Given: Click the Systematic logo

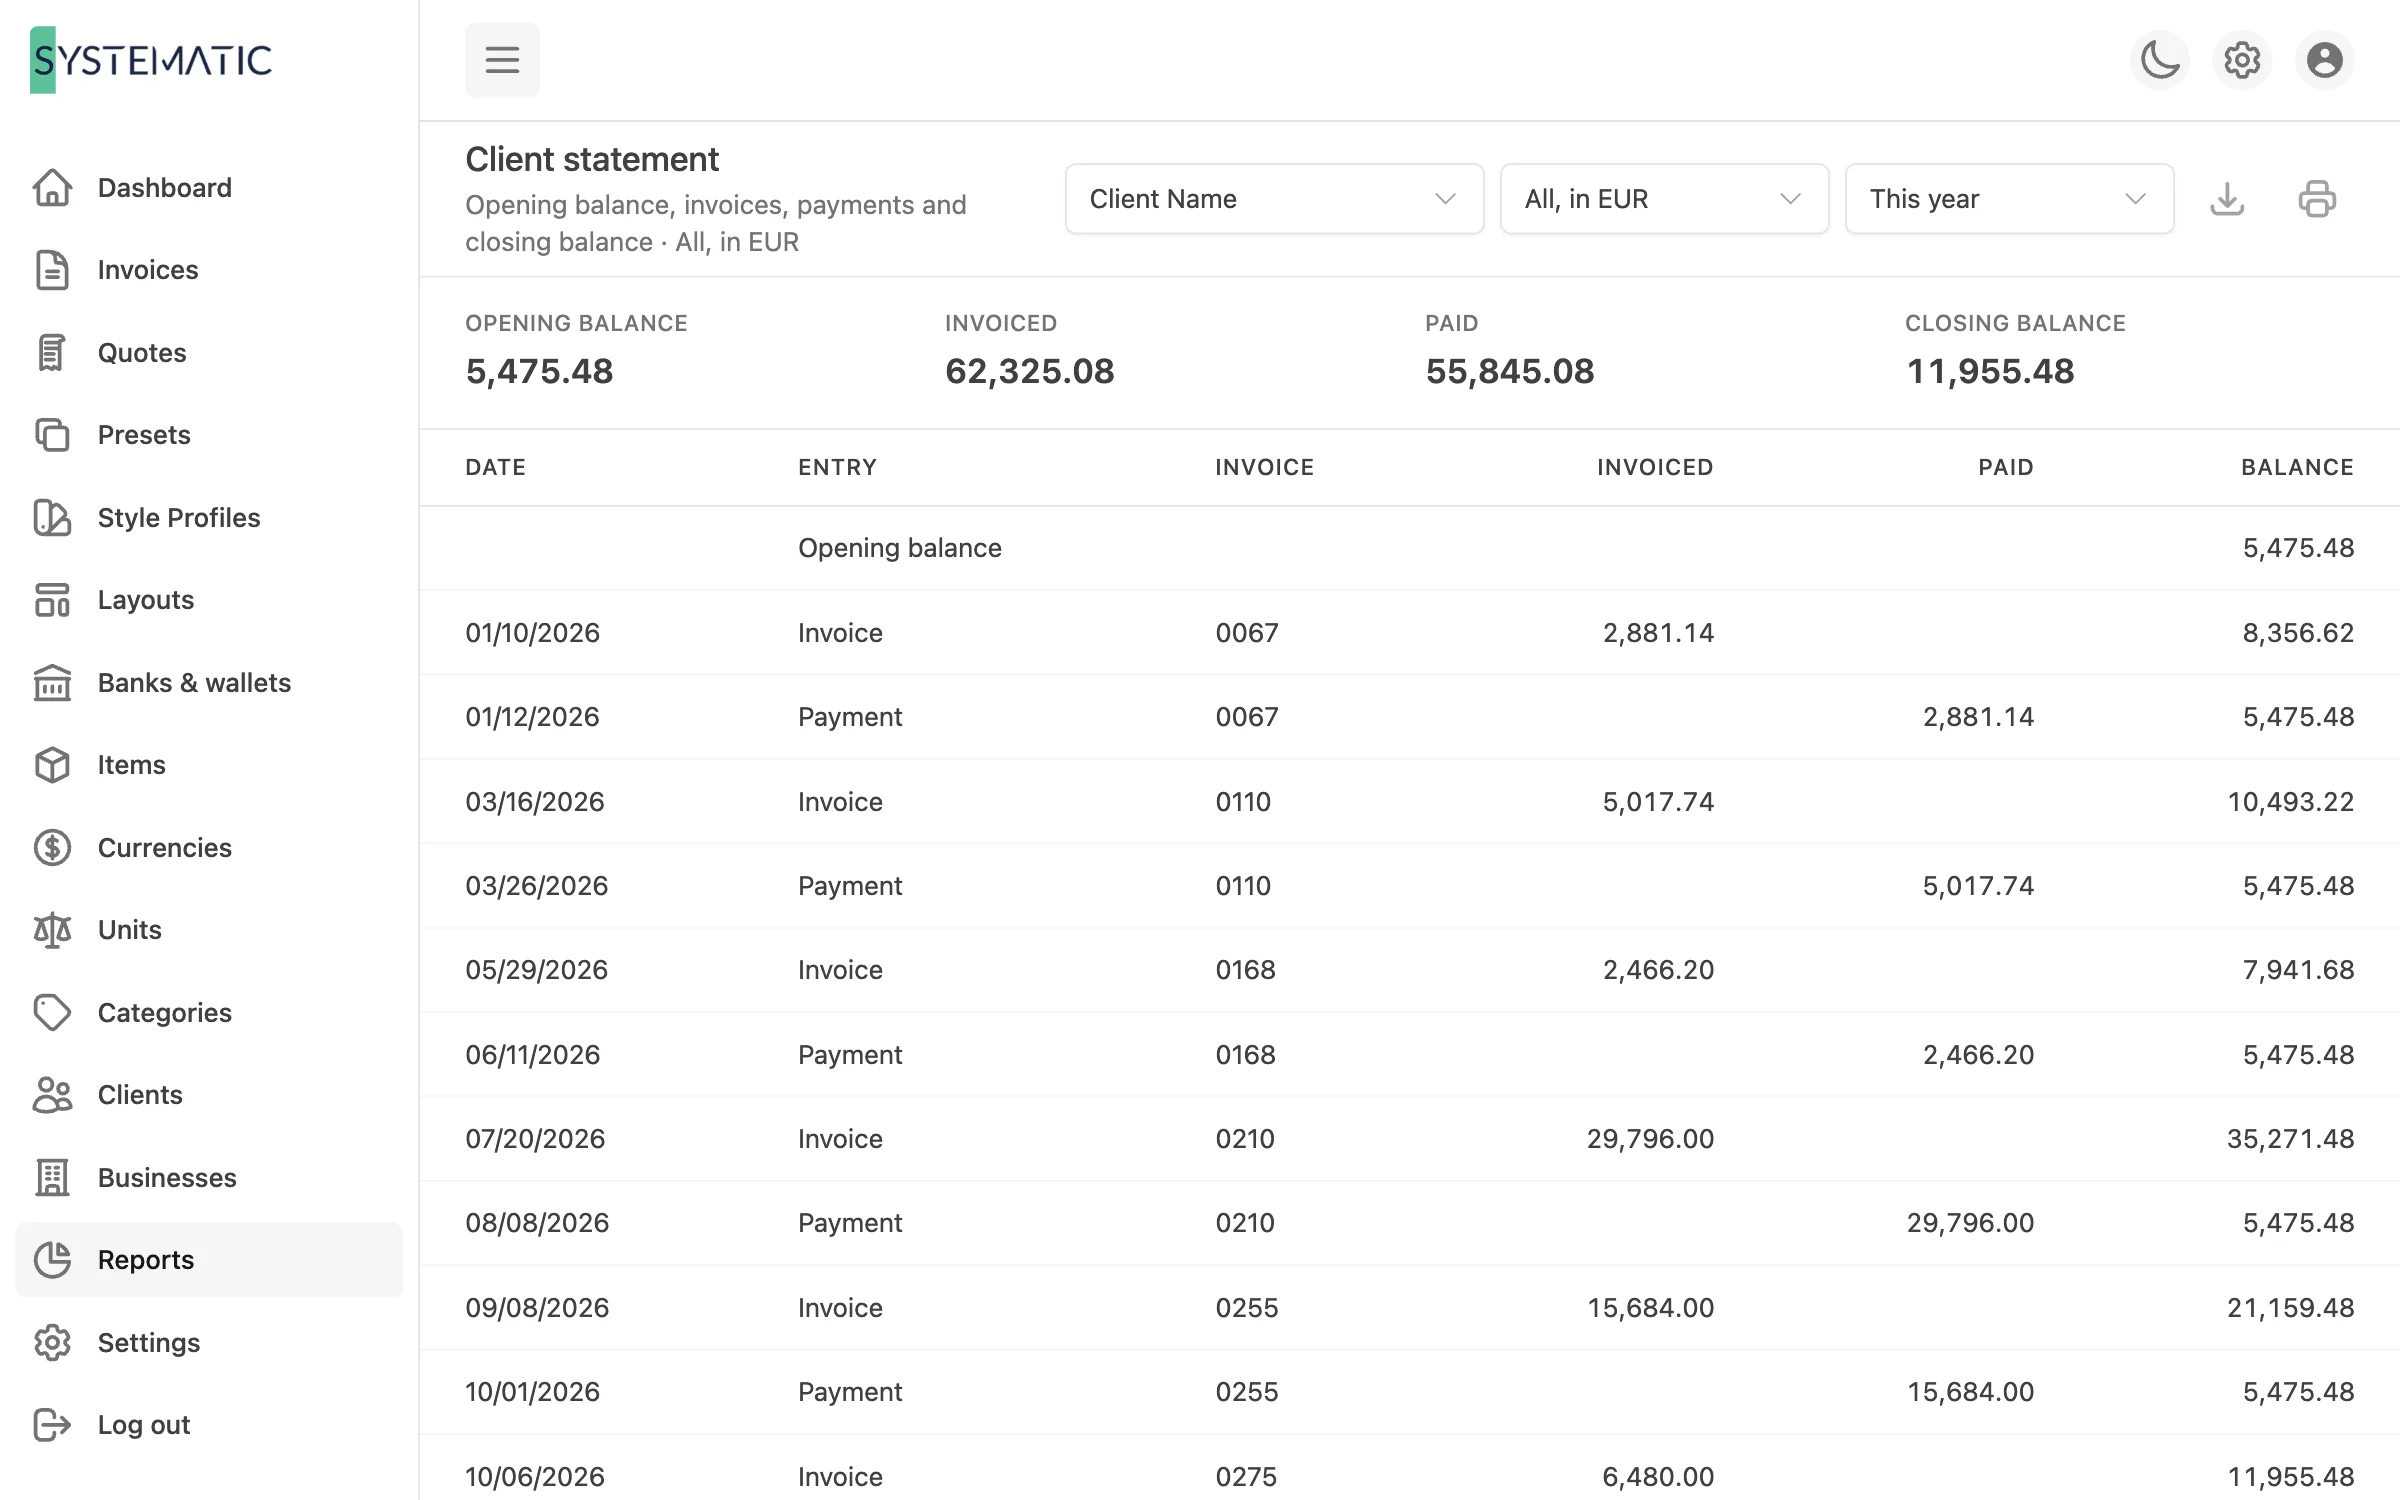Looking at the screenshot, I should pyautogui.click(x=151, y=60).
